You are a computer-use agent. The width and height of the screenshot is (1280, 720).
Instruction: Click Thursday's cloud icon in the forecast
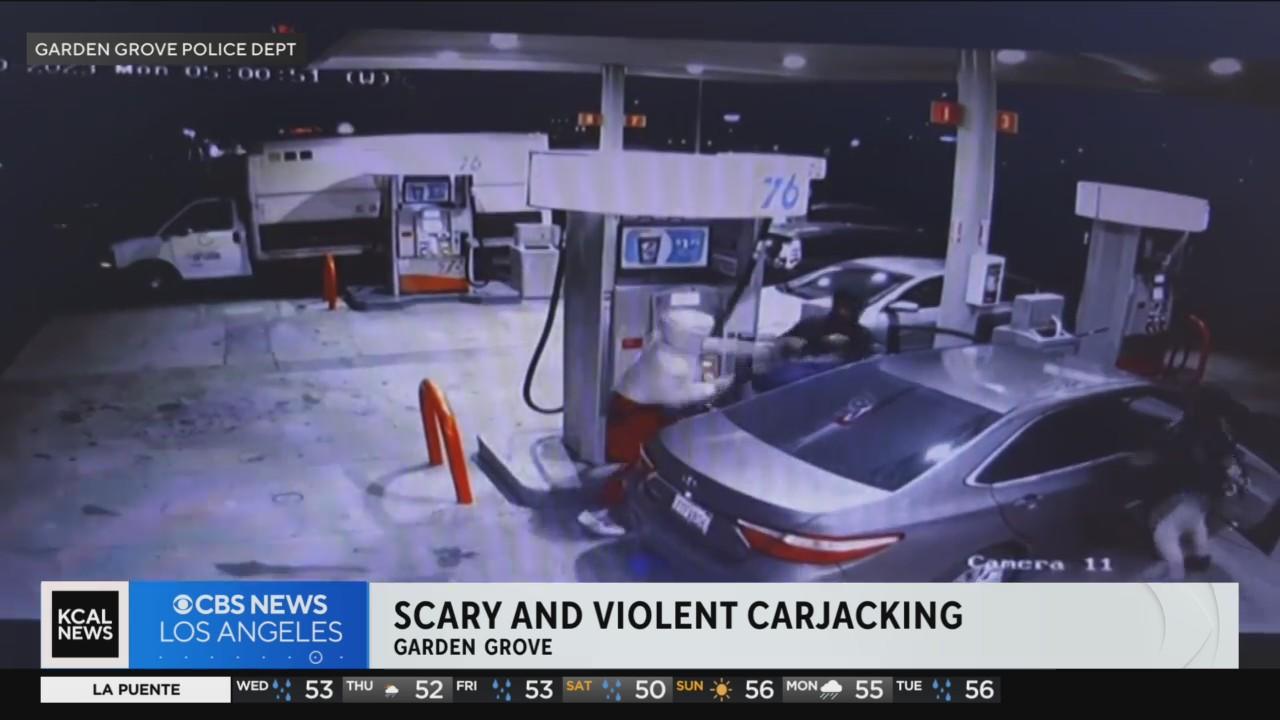392,690
